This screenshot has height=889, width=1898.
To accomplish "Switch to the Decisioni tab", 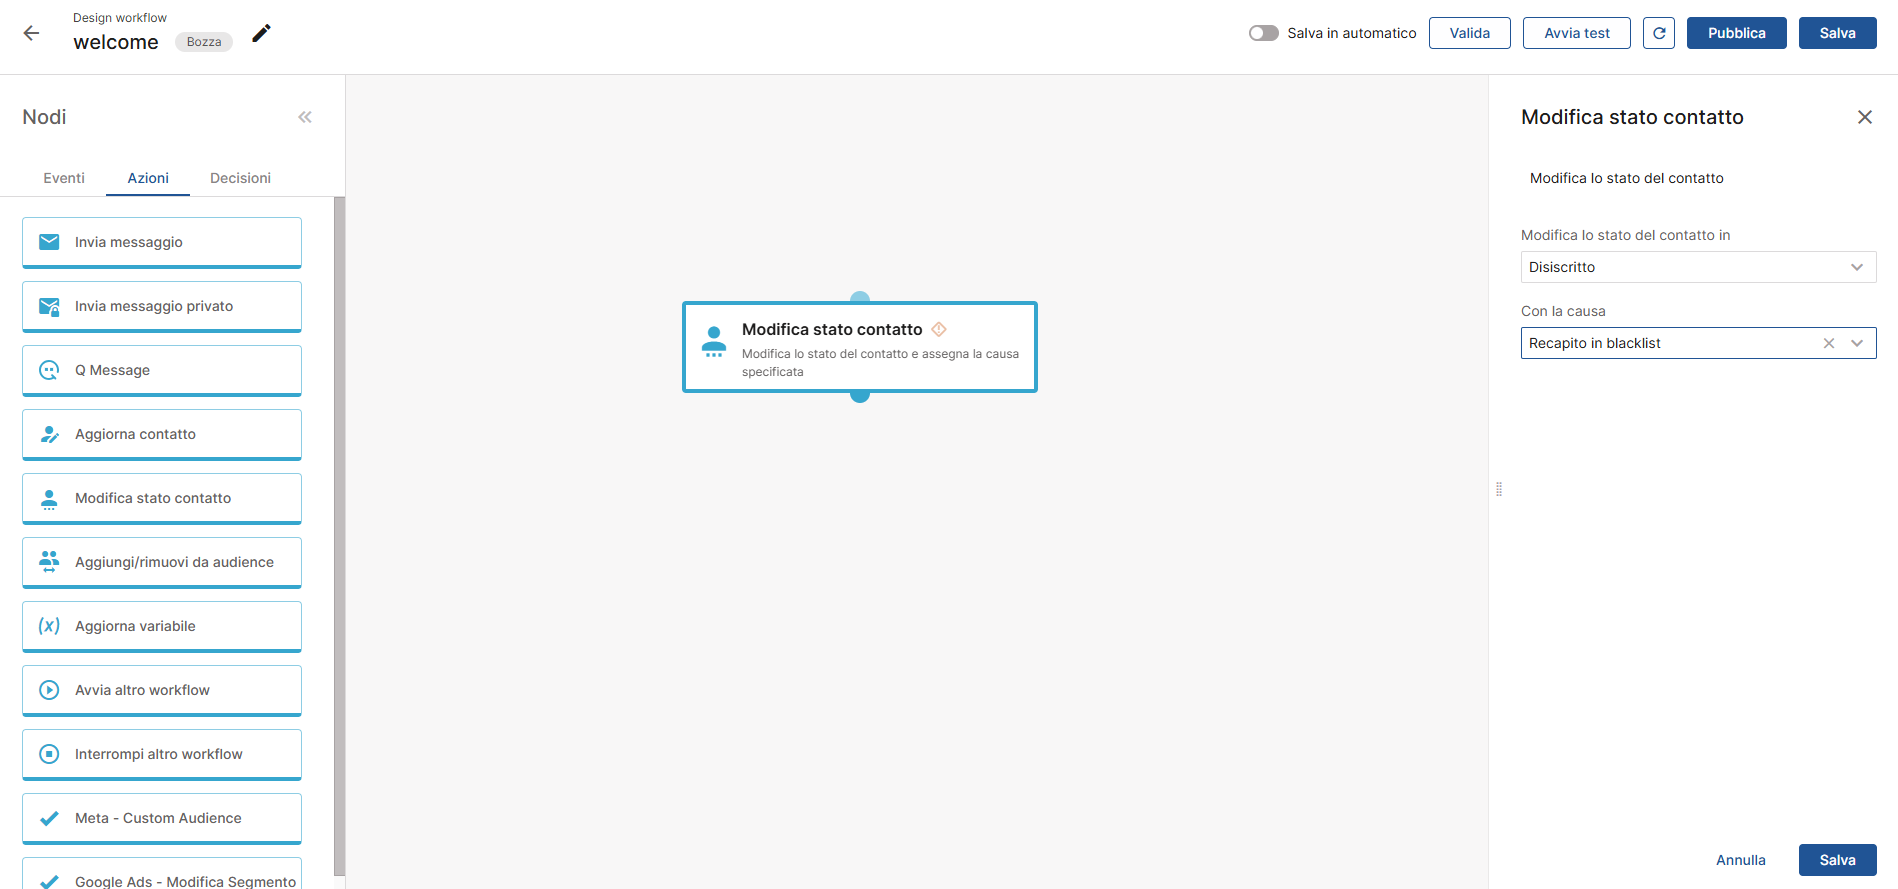I will pyautogui.click(x=240, y=178).
